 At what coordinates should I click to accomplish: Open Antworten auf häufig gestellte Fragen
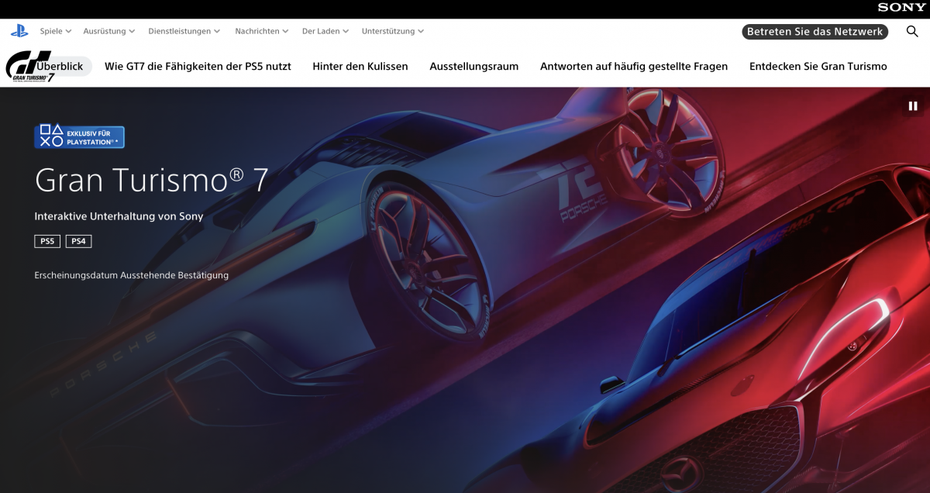(633, 66)
